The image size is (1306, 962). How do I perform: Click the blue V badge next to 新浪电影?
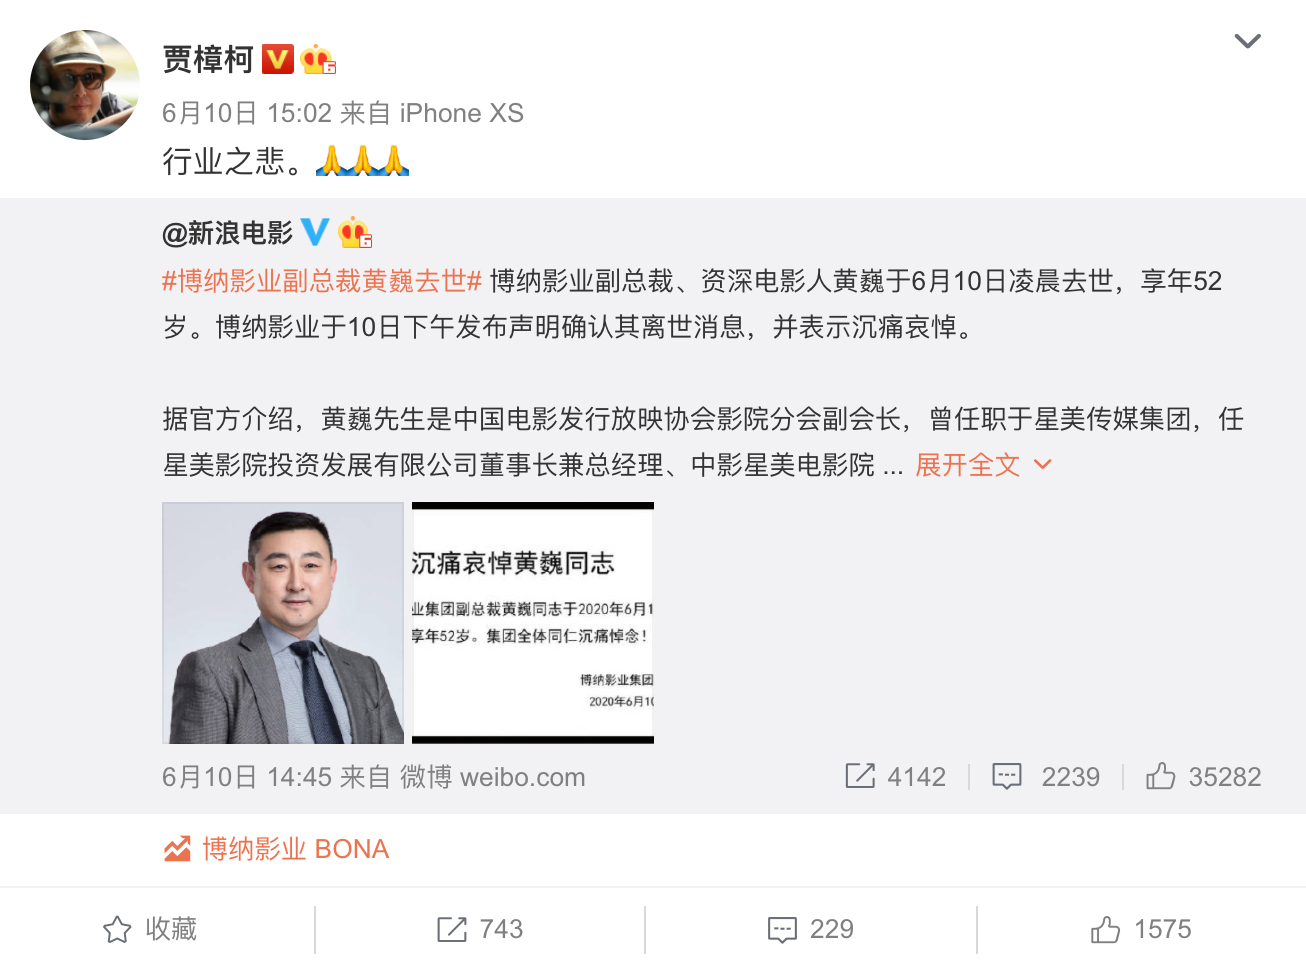coord(315,232)
